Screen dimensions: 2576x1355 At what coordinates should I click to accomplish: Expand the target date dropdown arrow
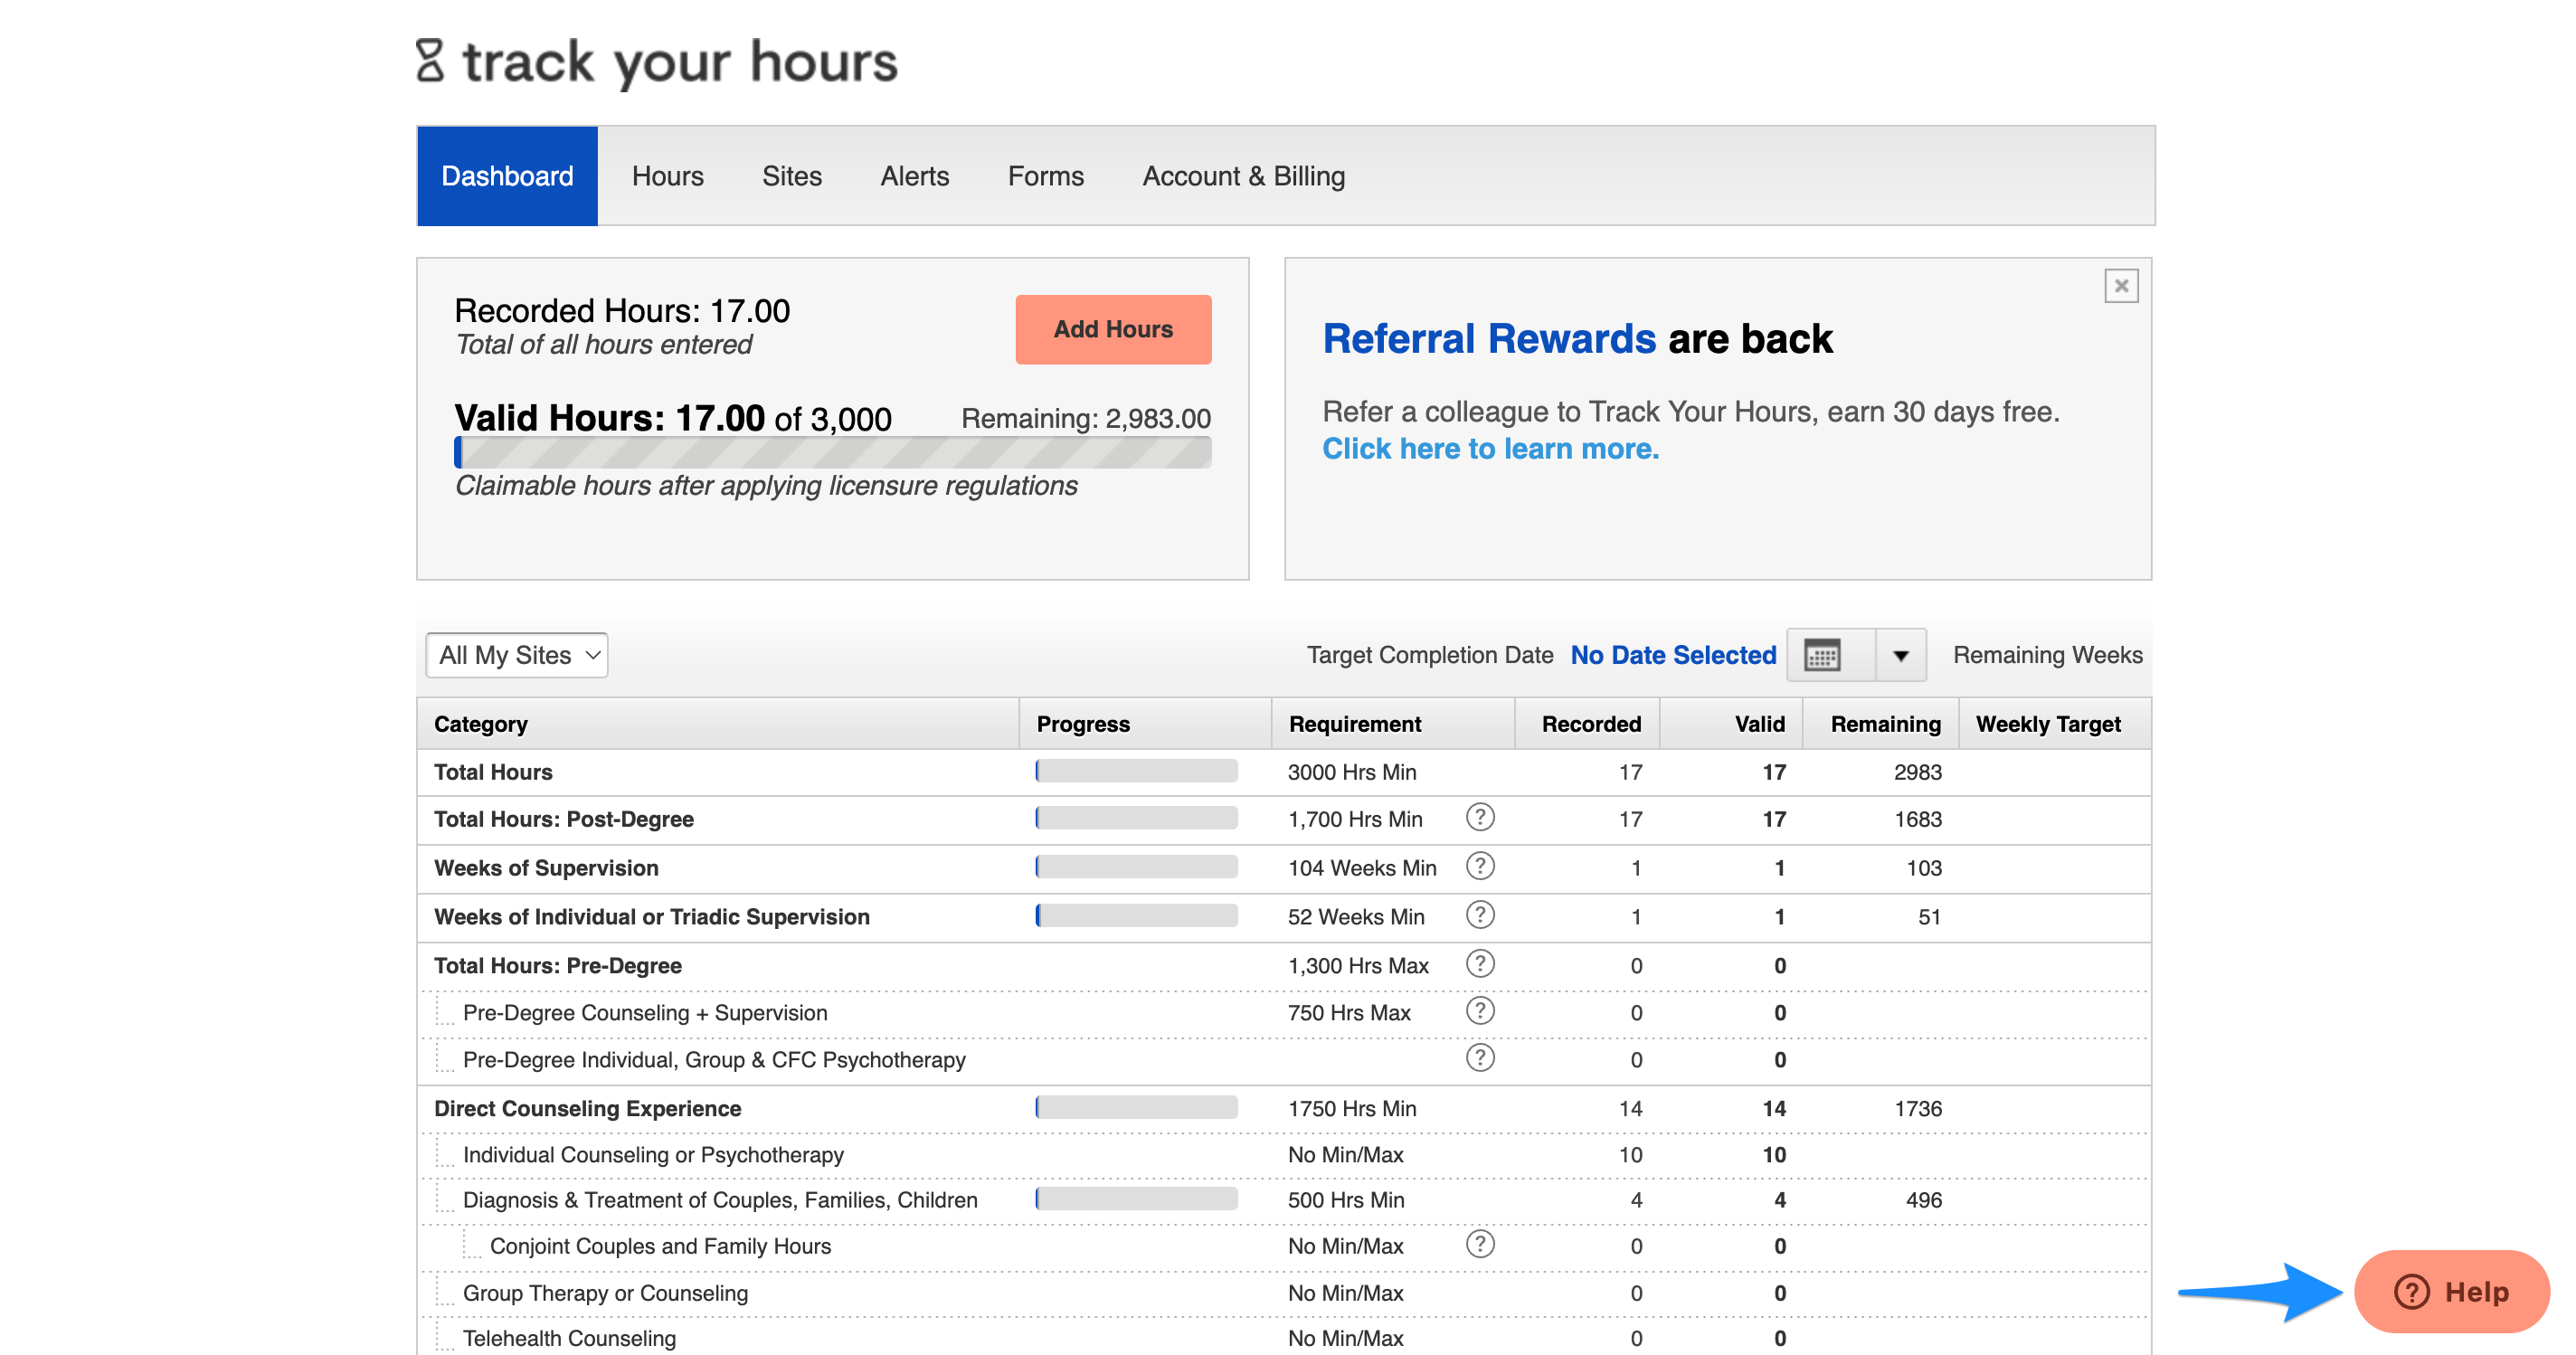tap(1900, 656)
